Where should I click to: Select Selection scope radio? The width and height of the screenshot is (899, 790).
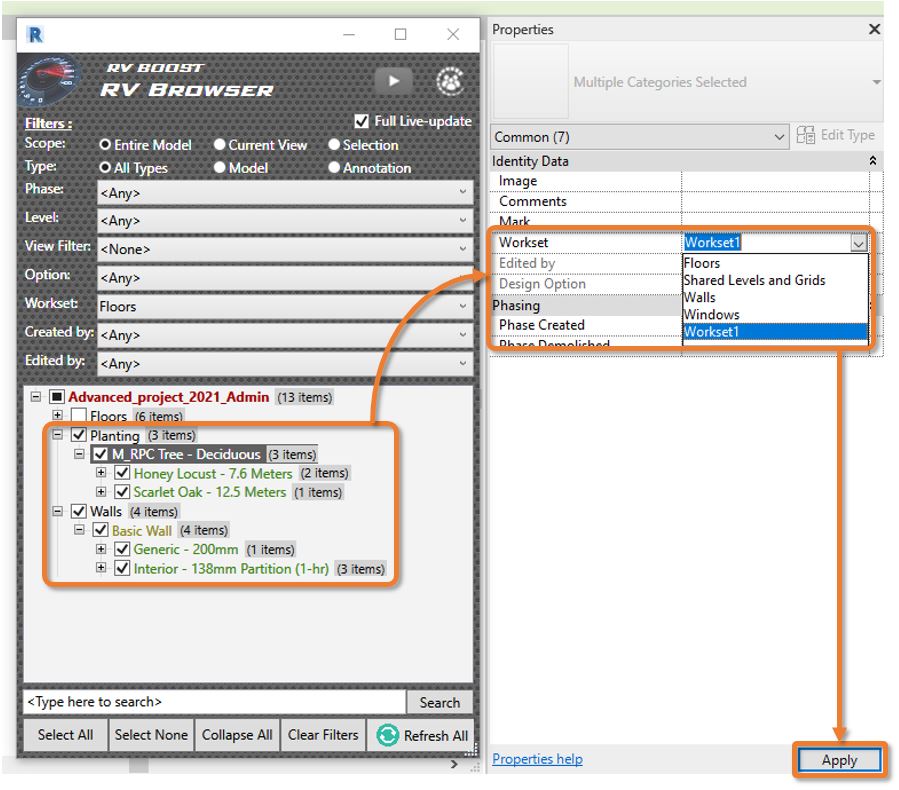click(334, 144)
